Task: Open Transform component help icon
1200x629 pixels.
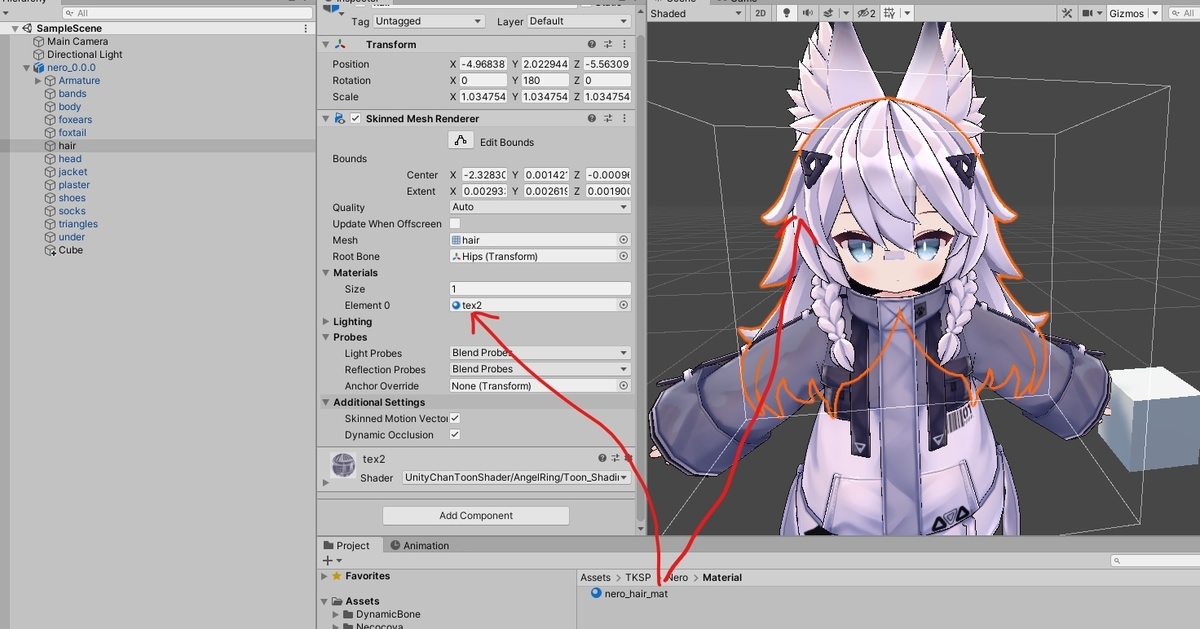Action: pos(593,44)
